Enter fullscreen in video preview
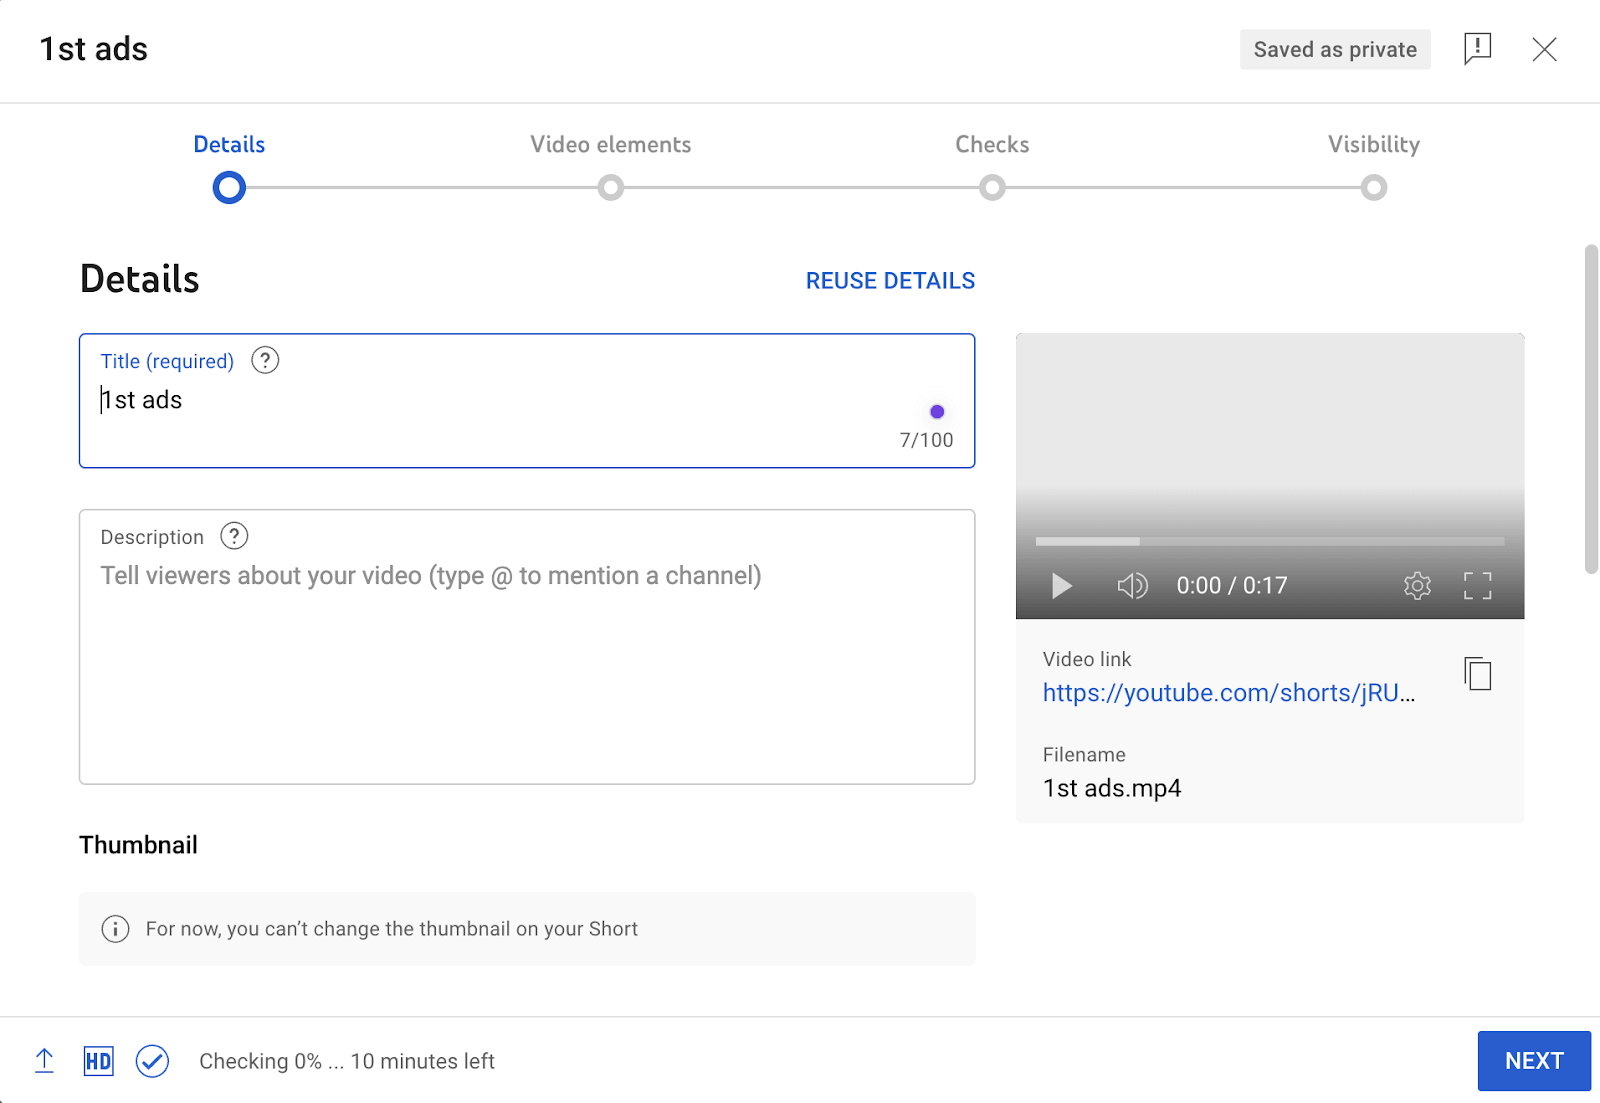The image size is (1600, 1103). pyautogui.click(x=1477, y=585)
